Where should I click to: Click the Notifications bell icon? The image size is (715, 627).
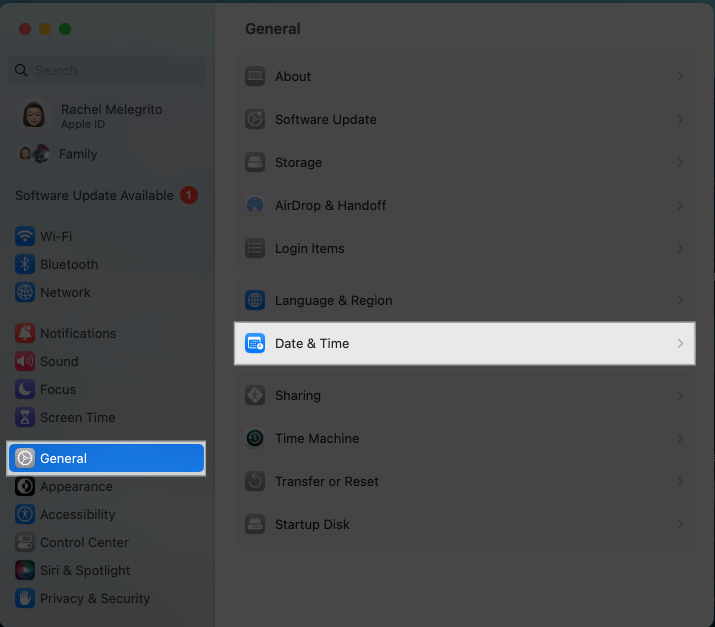click(25, 333)
